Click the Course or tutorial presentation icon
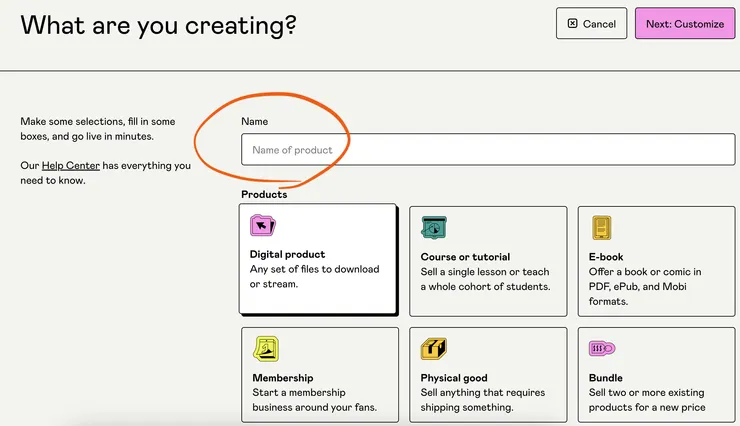This screenshot has height=426, width=740. tap(434, 227)
